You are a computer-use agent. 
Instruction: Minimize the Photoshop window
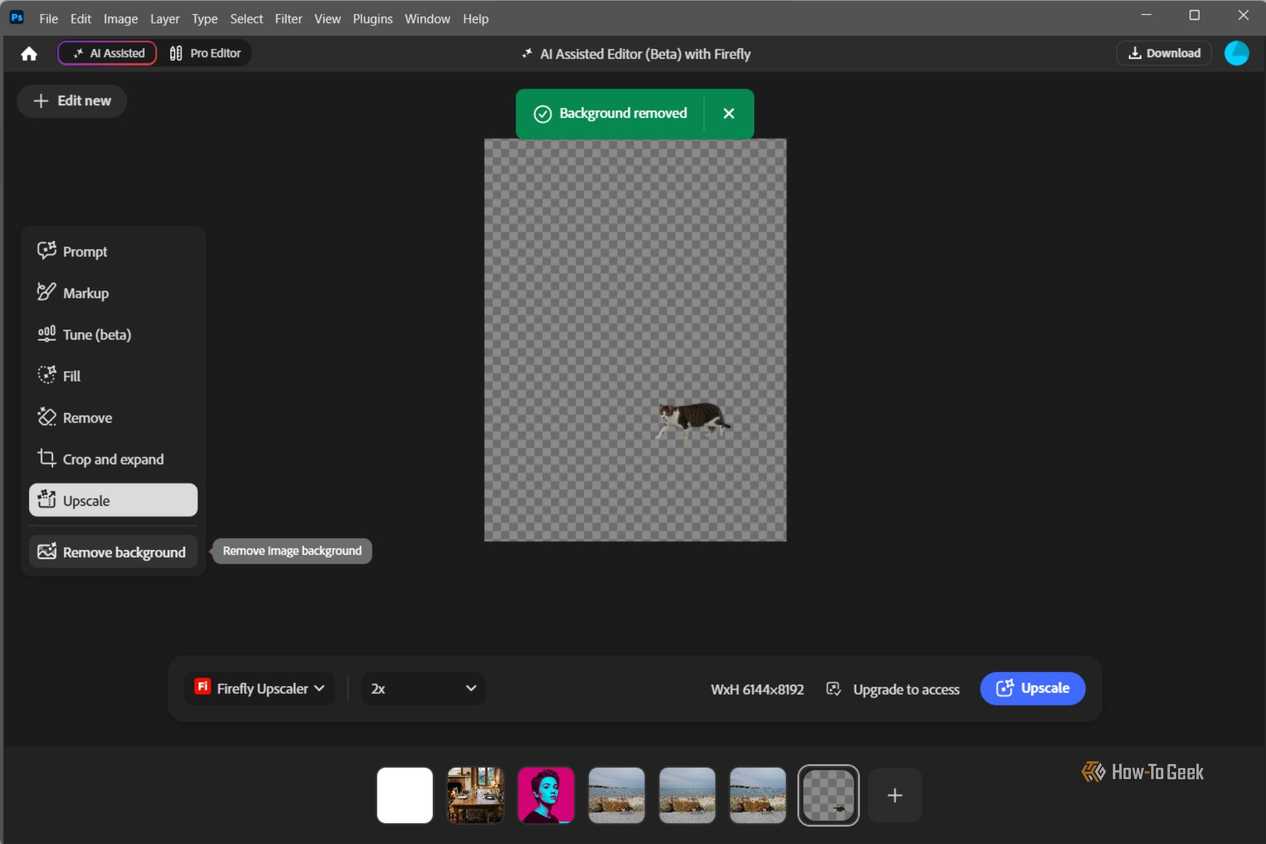pyautogui.click(x=1145, y=16)
